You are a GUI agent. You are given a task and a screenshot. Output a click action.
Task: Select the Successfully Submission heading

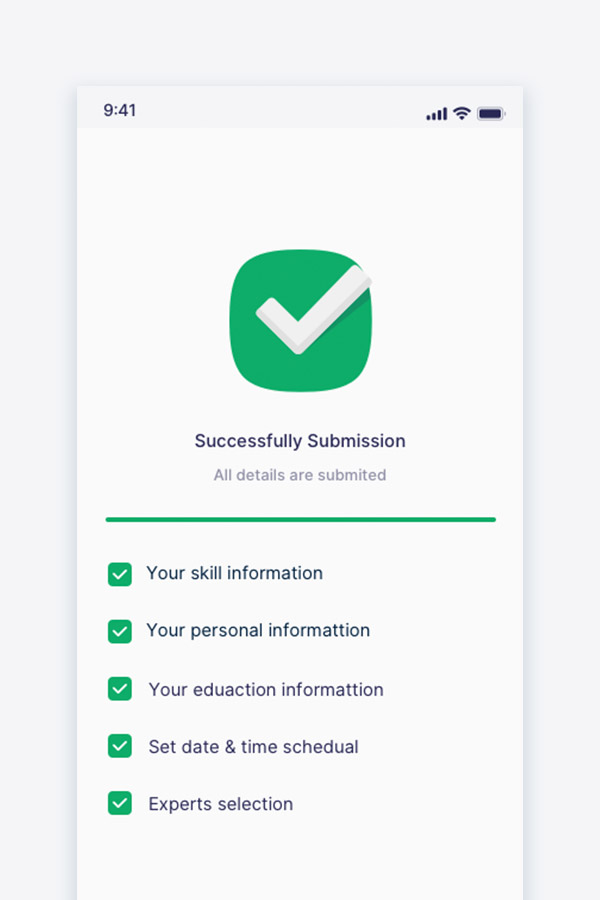(x=300, y=441)
